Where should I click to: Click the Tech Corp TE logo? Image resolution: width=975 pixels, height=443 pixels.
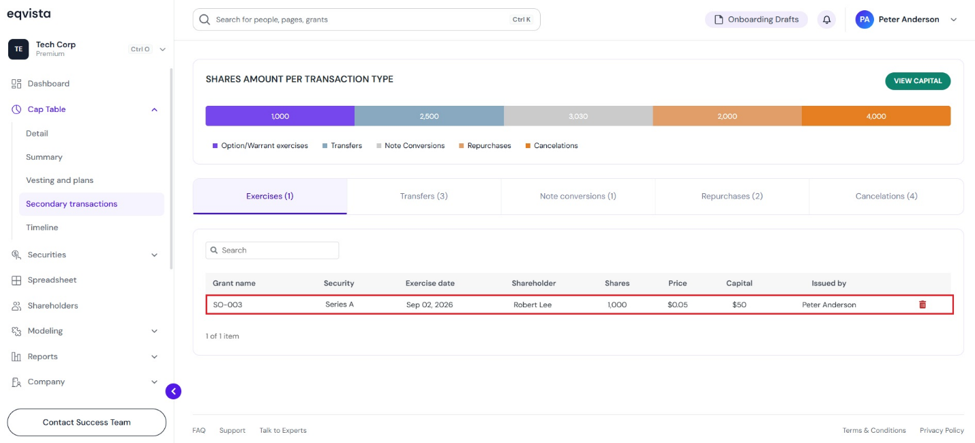tap(19, 49)
